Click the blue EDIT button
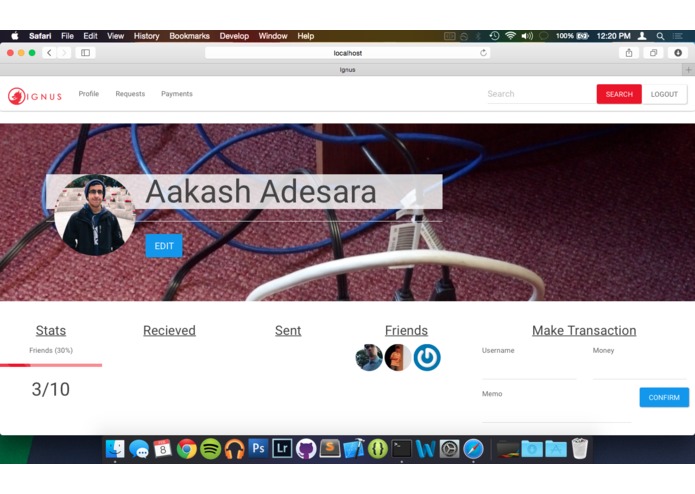Viewport: 695px width, 494px height. 164,245
